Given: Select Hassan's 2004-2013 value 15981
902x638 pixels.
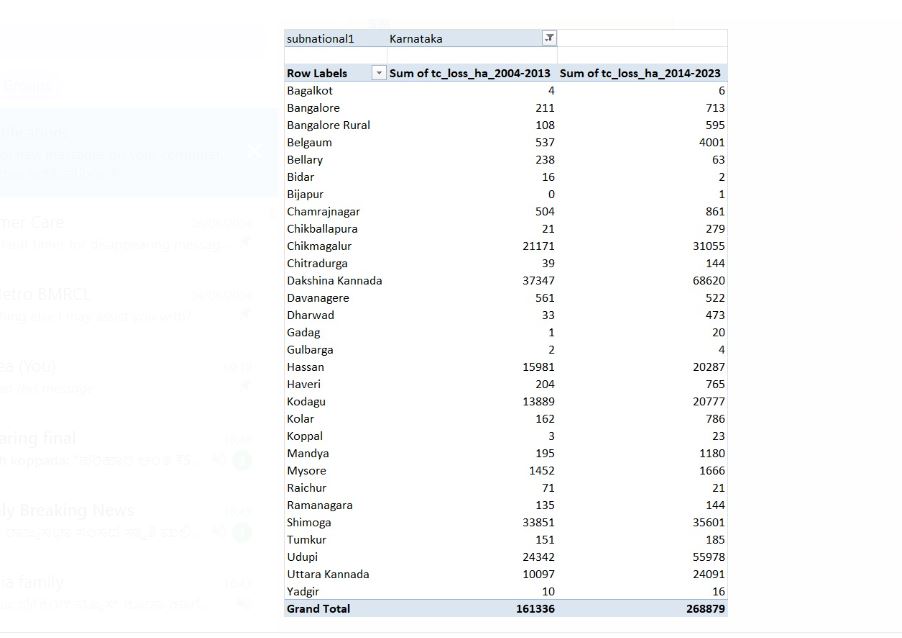Looking at the screenshot, I should (538, 367).
